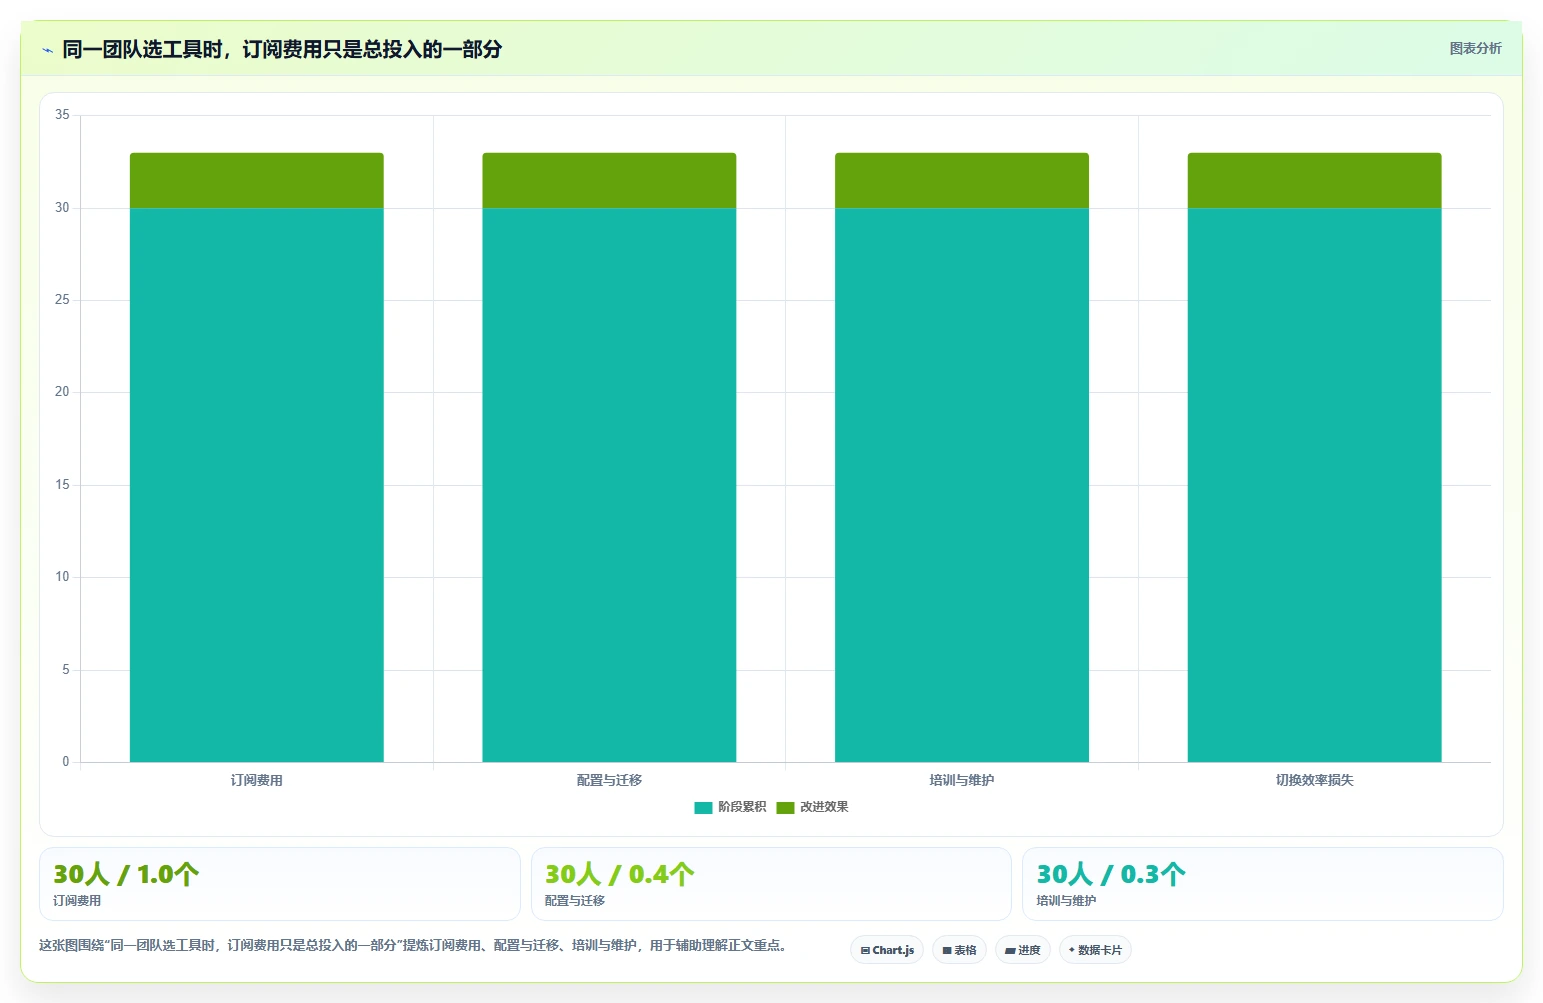The image size is (1543, 1003).
Task: Click the y-axis tick label 25
Action: click(62, 300)
